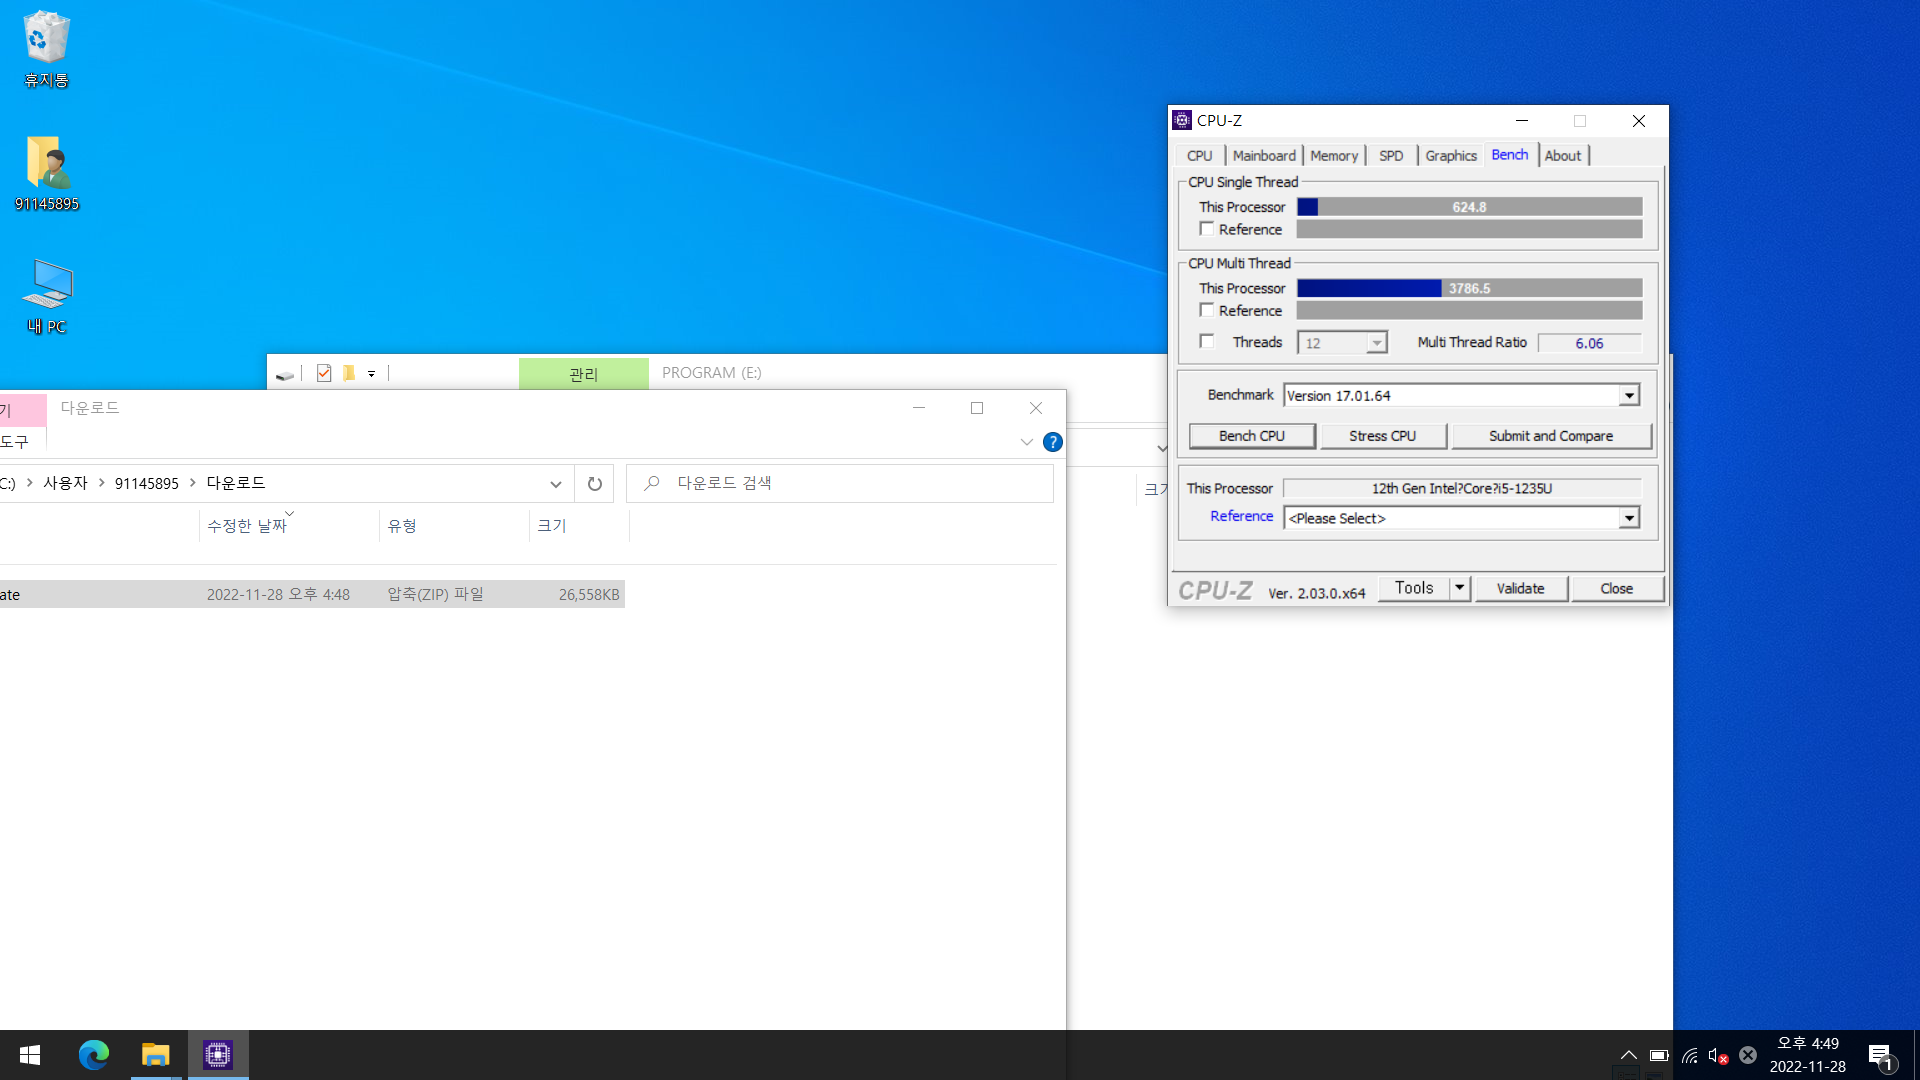Click the CPU-Z taskbar icon
Viewport: 1920px width, 1080px height.
[217, 1055]
